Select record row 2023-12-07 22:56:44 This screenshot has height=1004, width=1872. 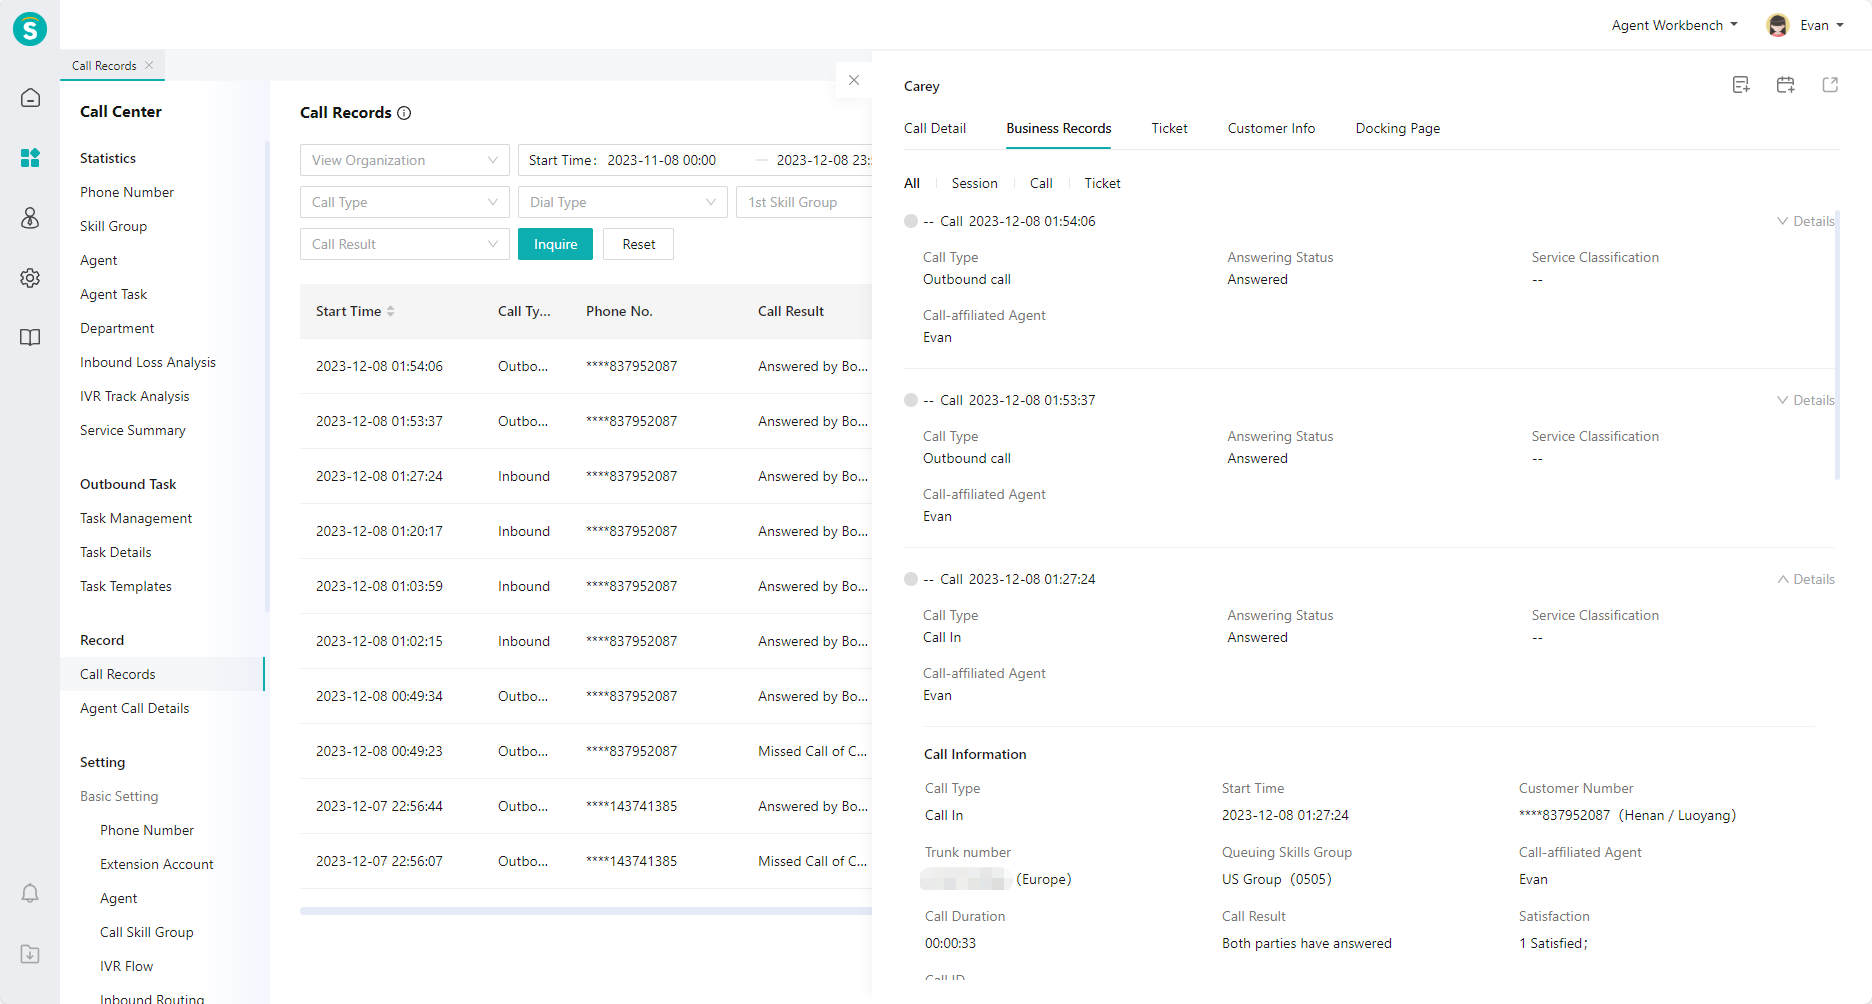[x=586, y=806]
